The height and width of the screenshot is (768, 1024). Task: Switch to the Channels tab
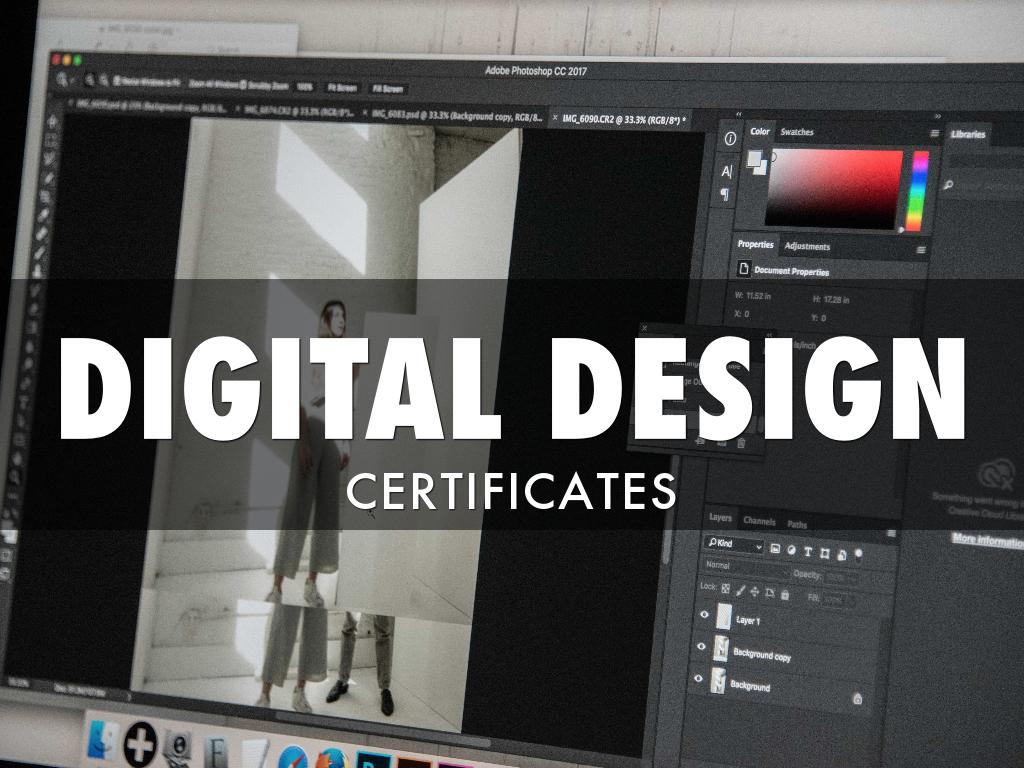click(759, 521)
